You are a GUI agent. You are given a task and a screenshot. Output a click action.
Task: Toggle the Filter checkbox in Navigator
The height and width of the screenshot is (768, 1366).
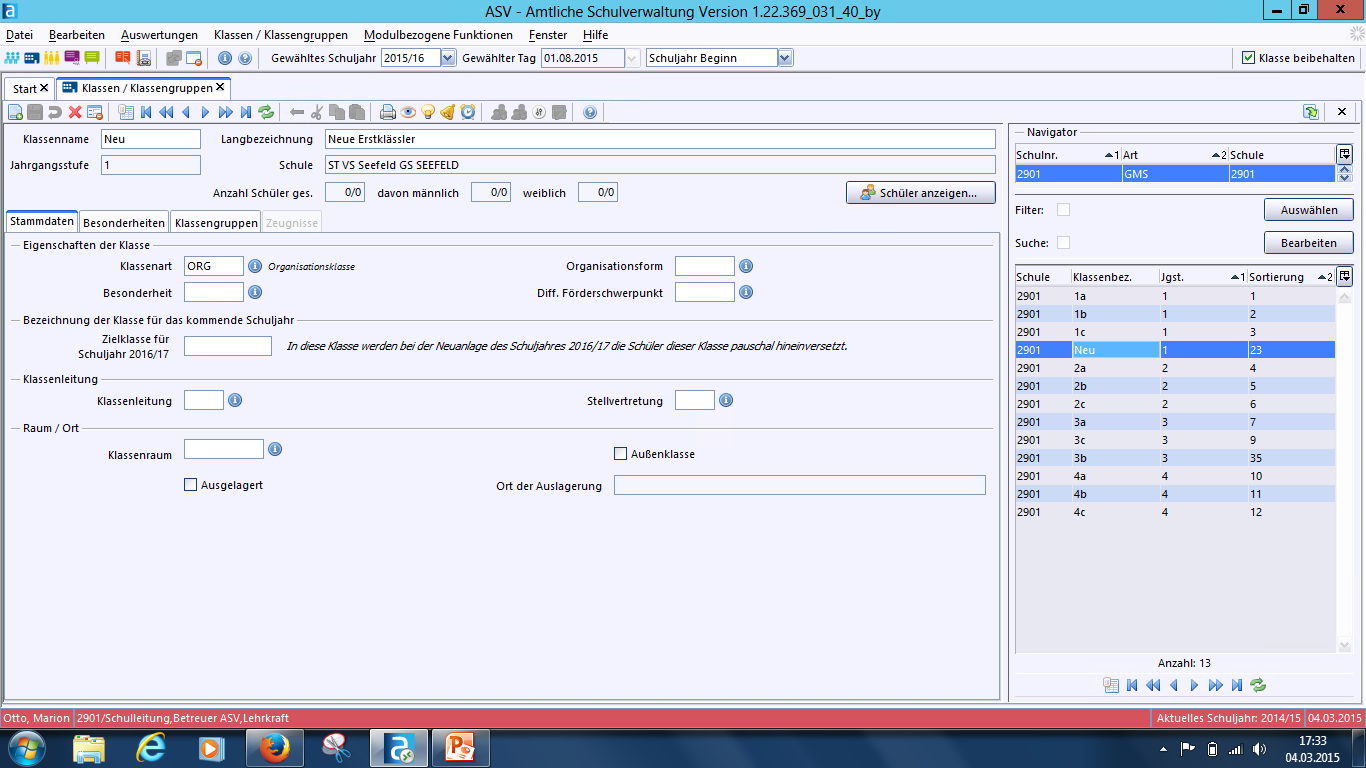tap(1064, 210)
